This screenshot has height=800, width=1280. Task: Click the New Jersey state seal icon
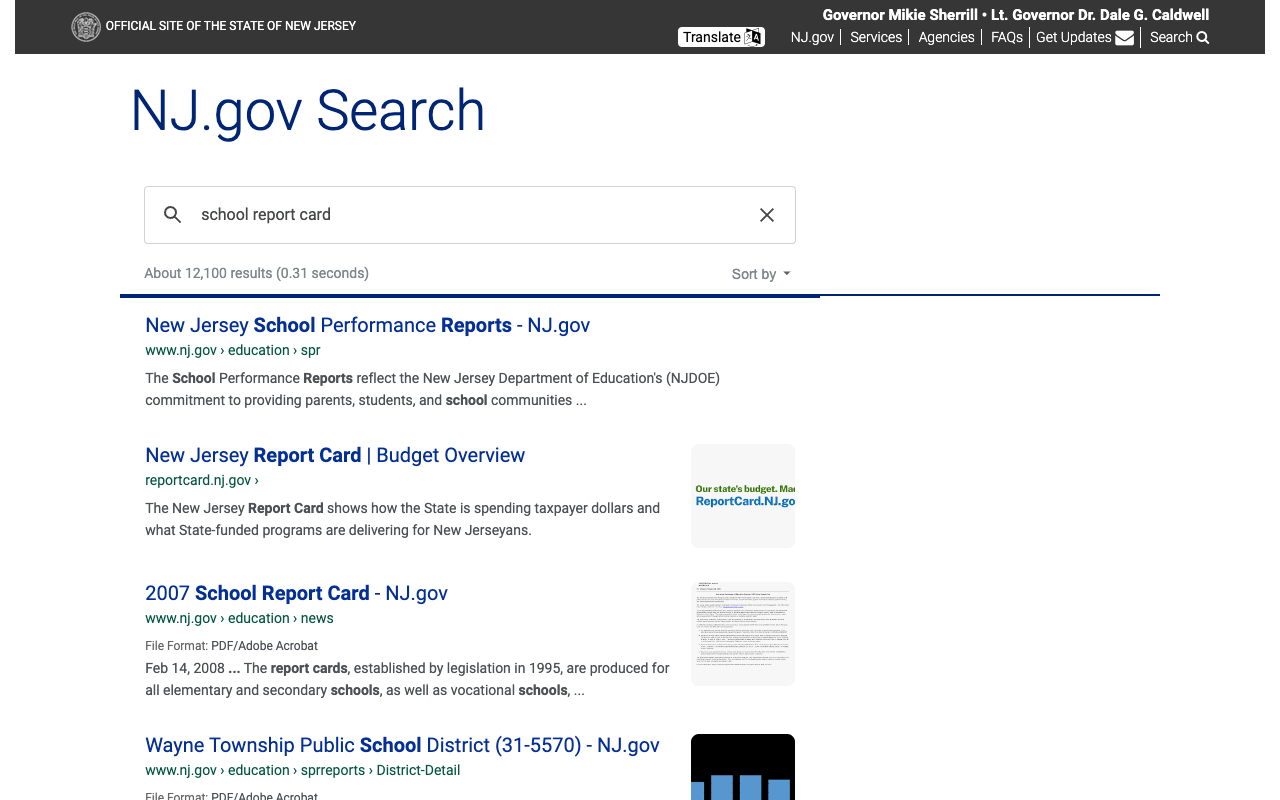pyautogui.click(x=86, y=26)
